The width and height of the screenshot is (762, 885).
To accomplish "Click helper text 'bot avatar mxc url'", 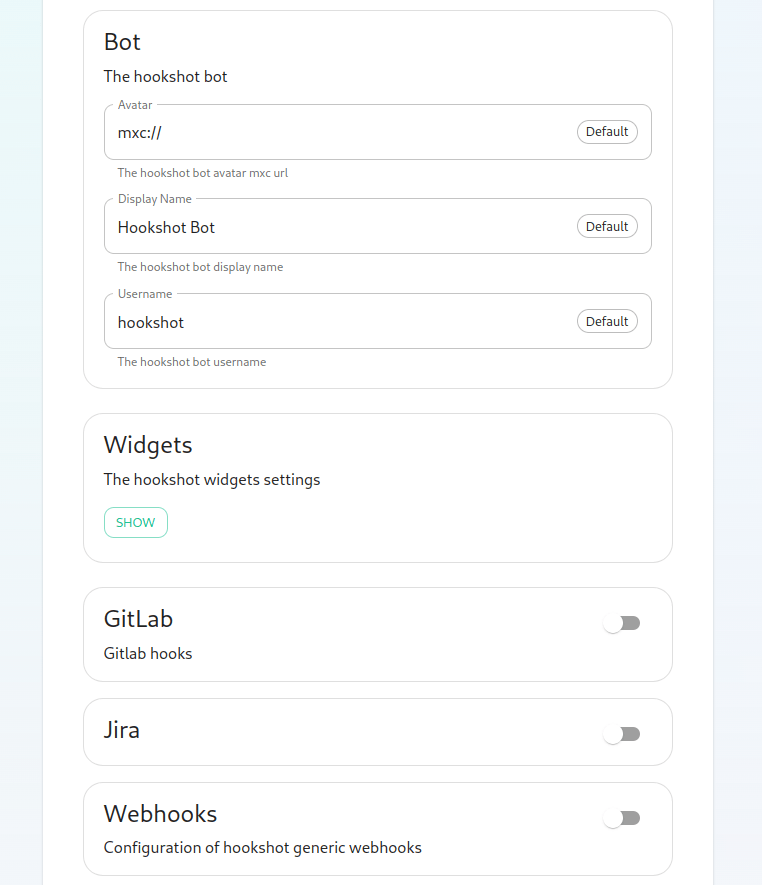I will (x=203, y=173).
